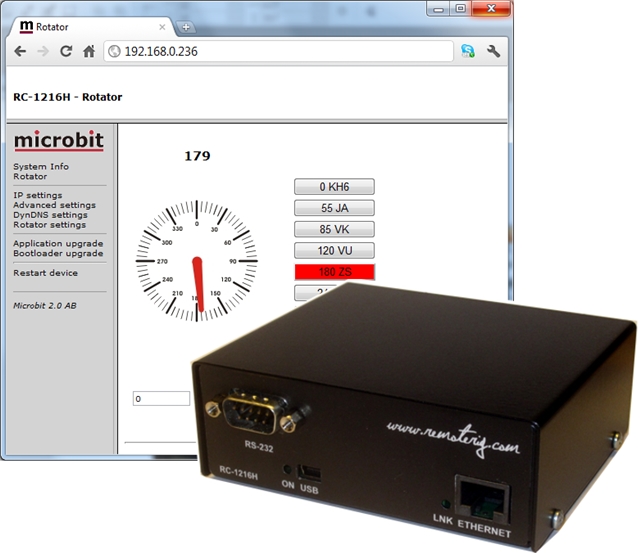The width and height of the screenshot is (640, 553).
Task: Rotate to 0 KH6 preset
Action: (x=334, y=187)
